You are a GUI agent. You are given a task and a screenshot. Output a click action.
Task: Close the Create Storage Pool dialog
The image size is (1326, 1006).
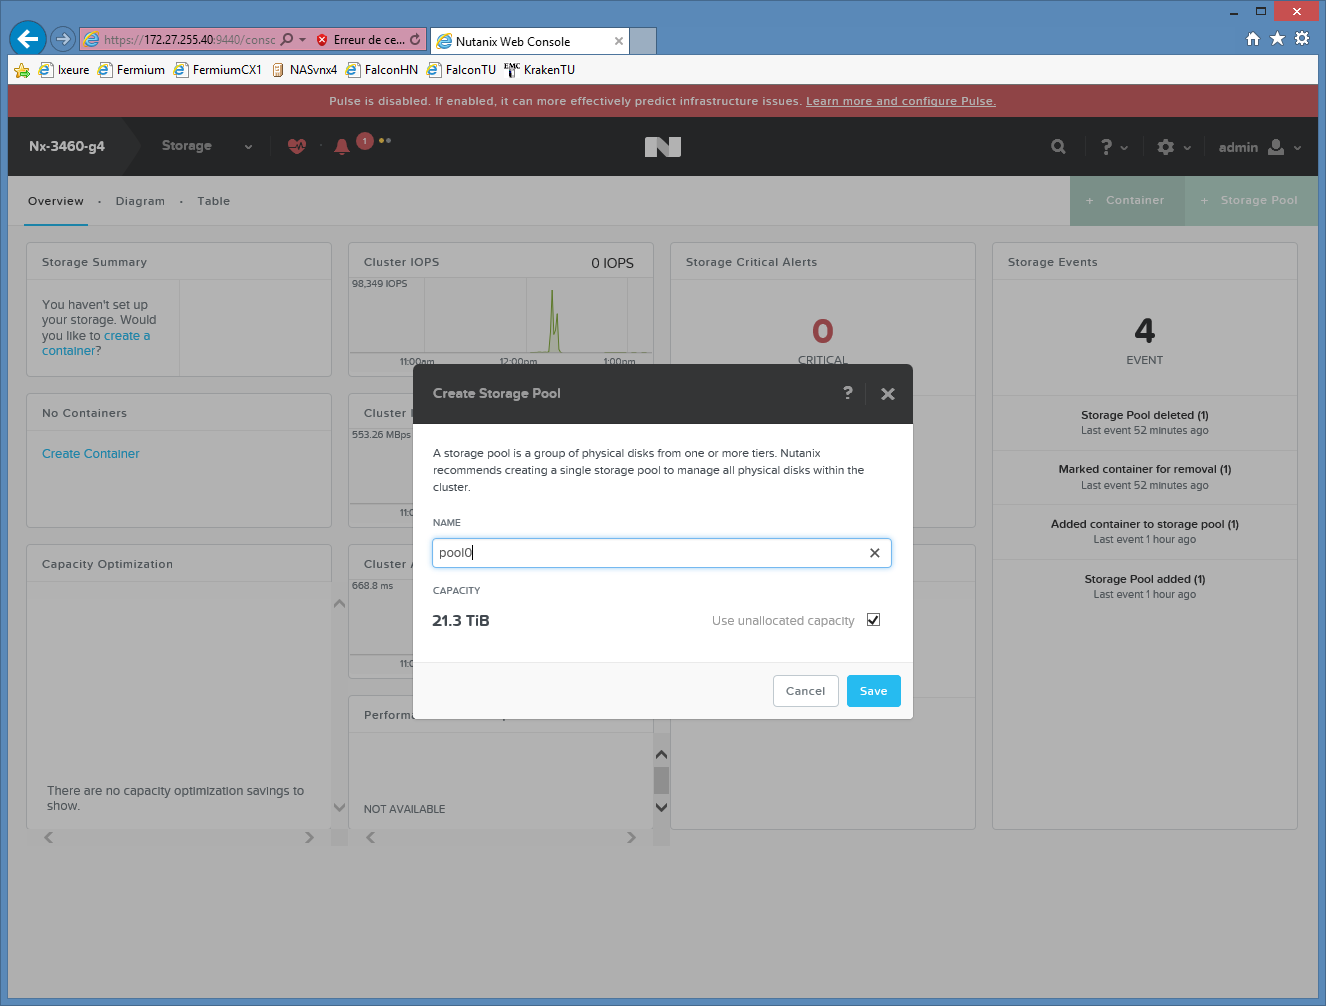(887, 394)
